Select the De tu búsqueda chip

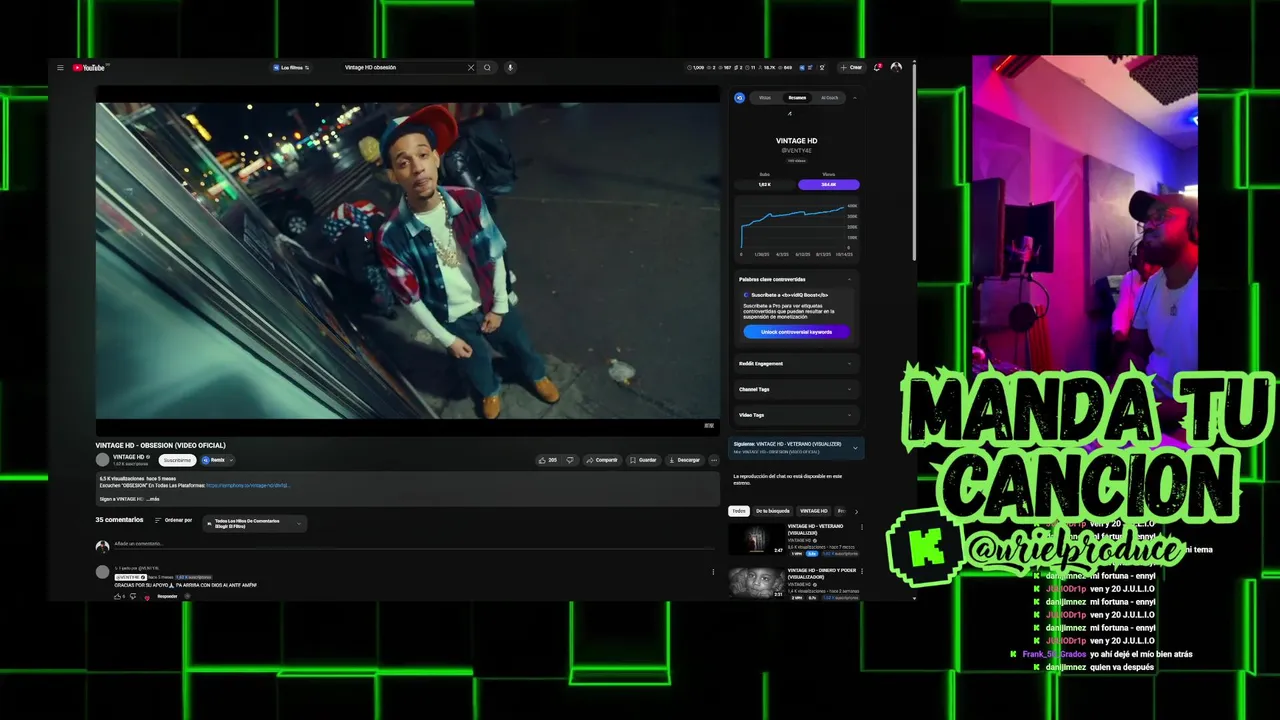[x=772, y=511]
